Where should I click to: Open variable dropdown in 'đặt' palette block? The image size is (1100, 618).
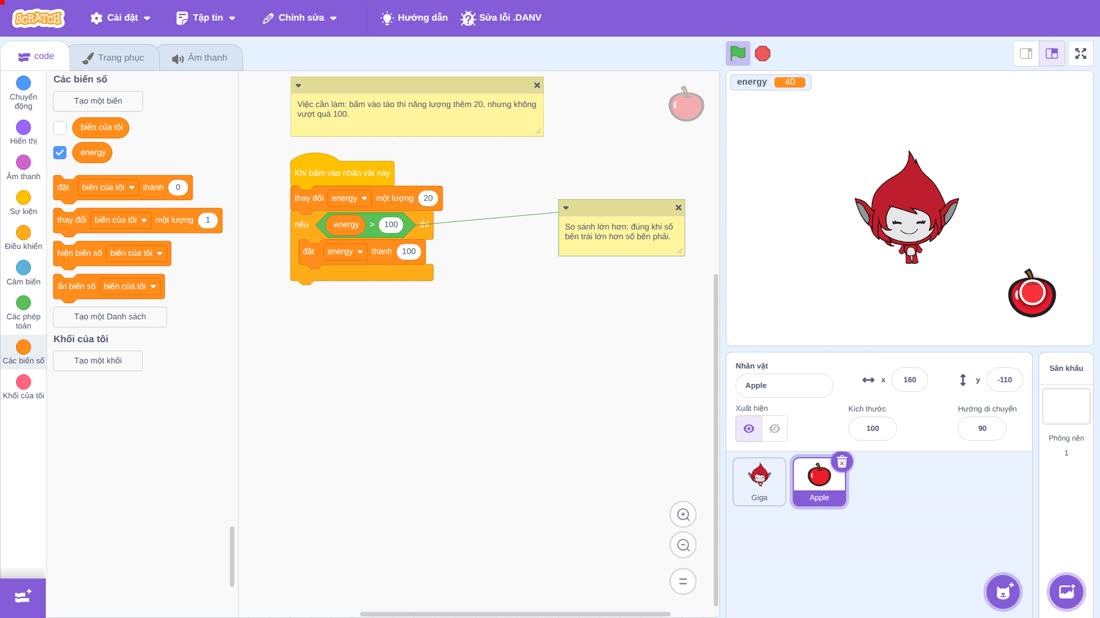tap(107, 187)
